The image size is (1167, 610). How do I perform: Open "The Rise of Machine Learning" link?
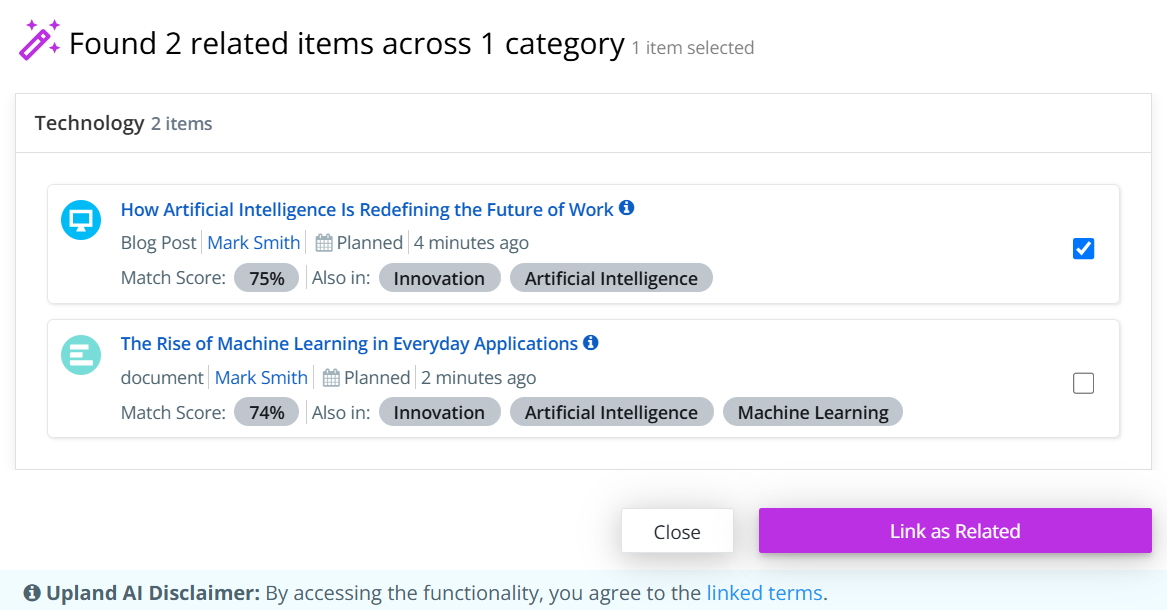coord(349,344)
